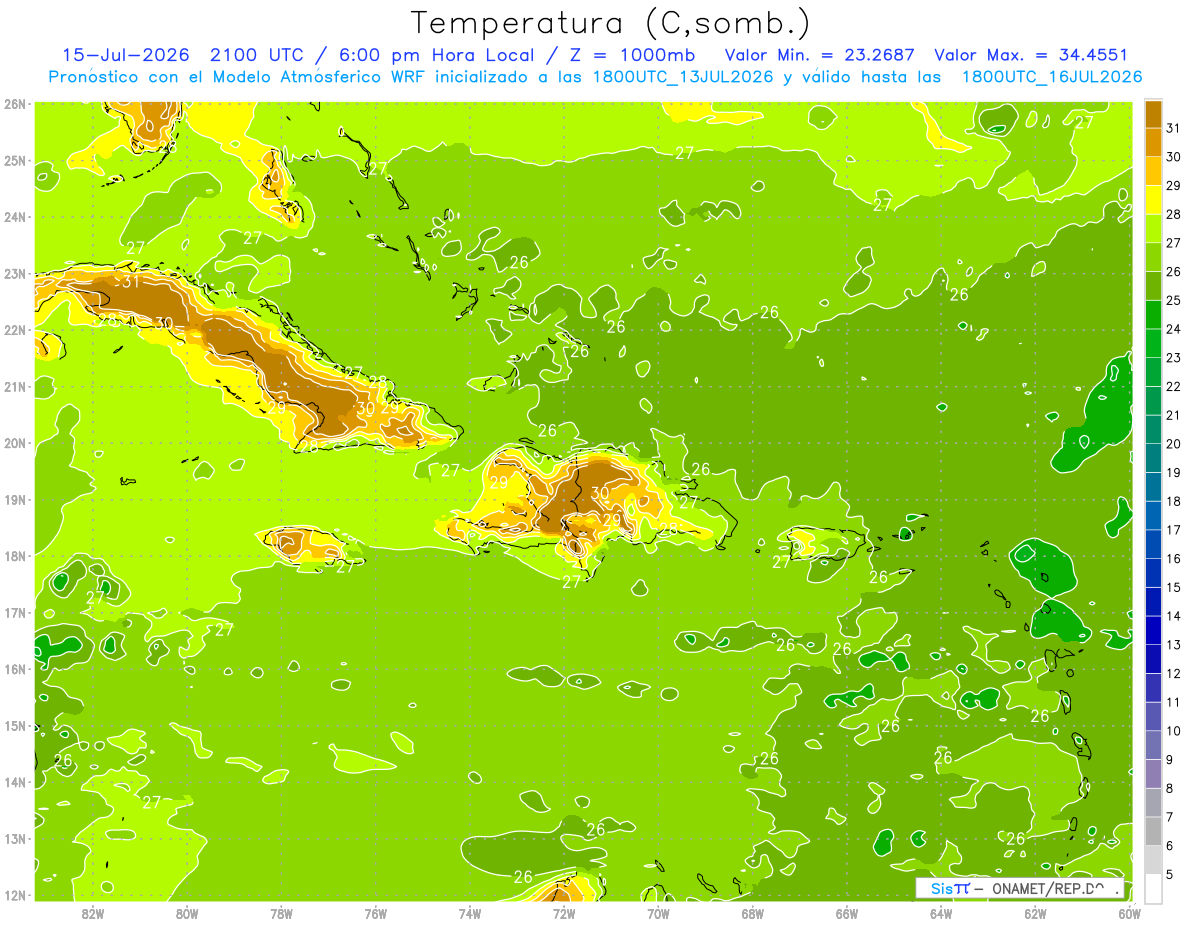Click the 22N latitude axis label

15,330
